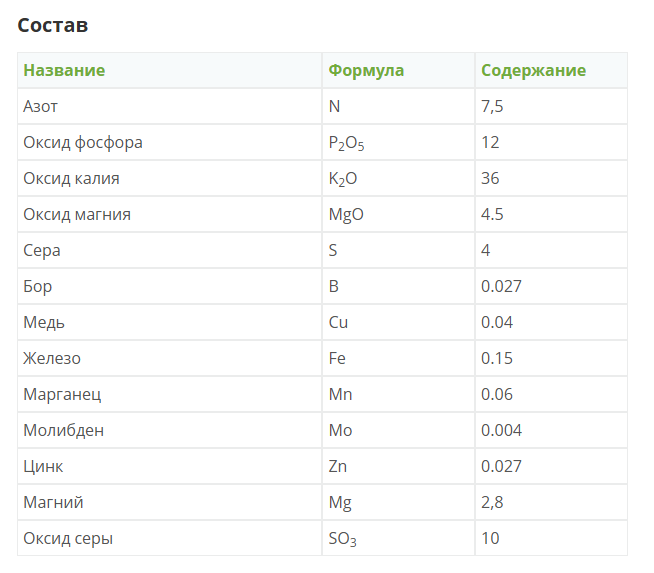Select the "Железо" name cell
Screen dimensions: 654x573
tap(52, 358)
